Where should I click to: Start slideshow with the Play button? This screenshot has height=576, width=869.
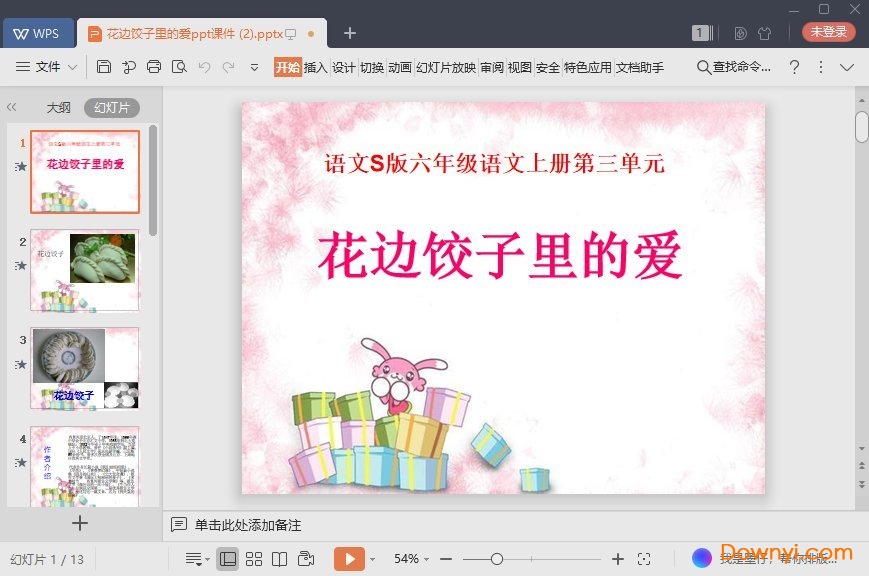[348, 559]
